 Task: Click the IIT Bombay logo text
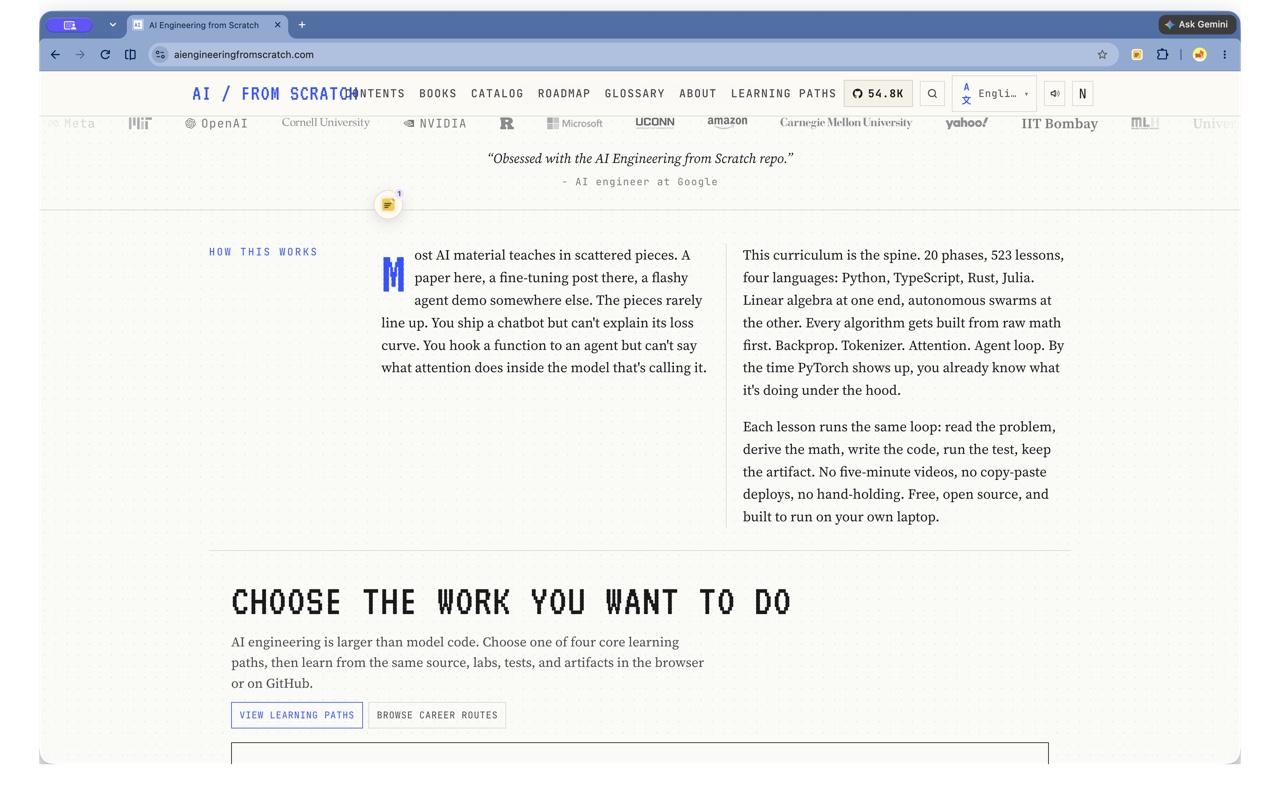(1059, 124)
